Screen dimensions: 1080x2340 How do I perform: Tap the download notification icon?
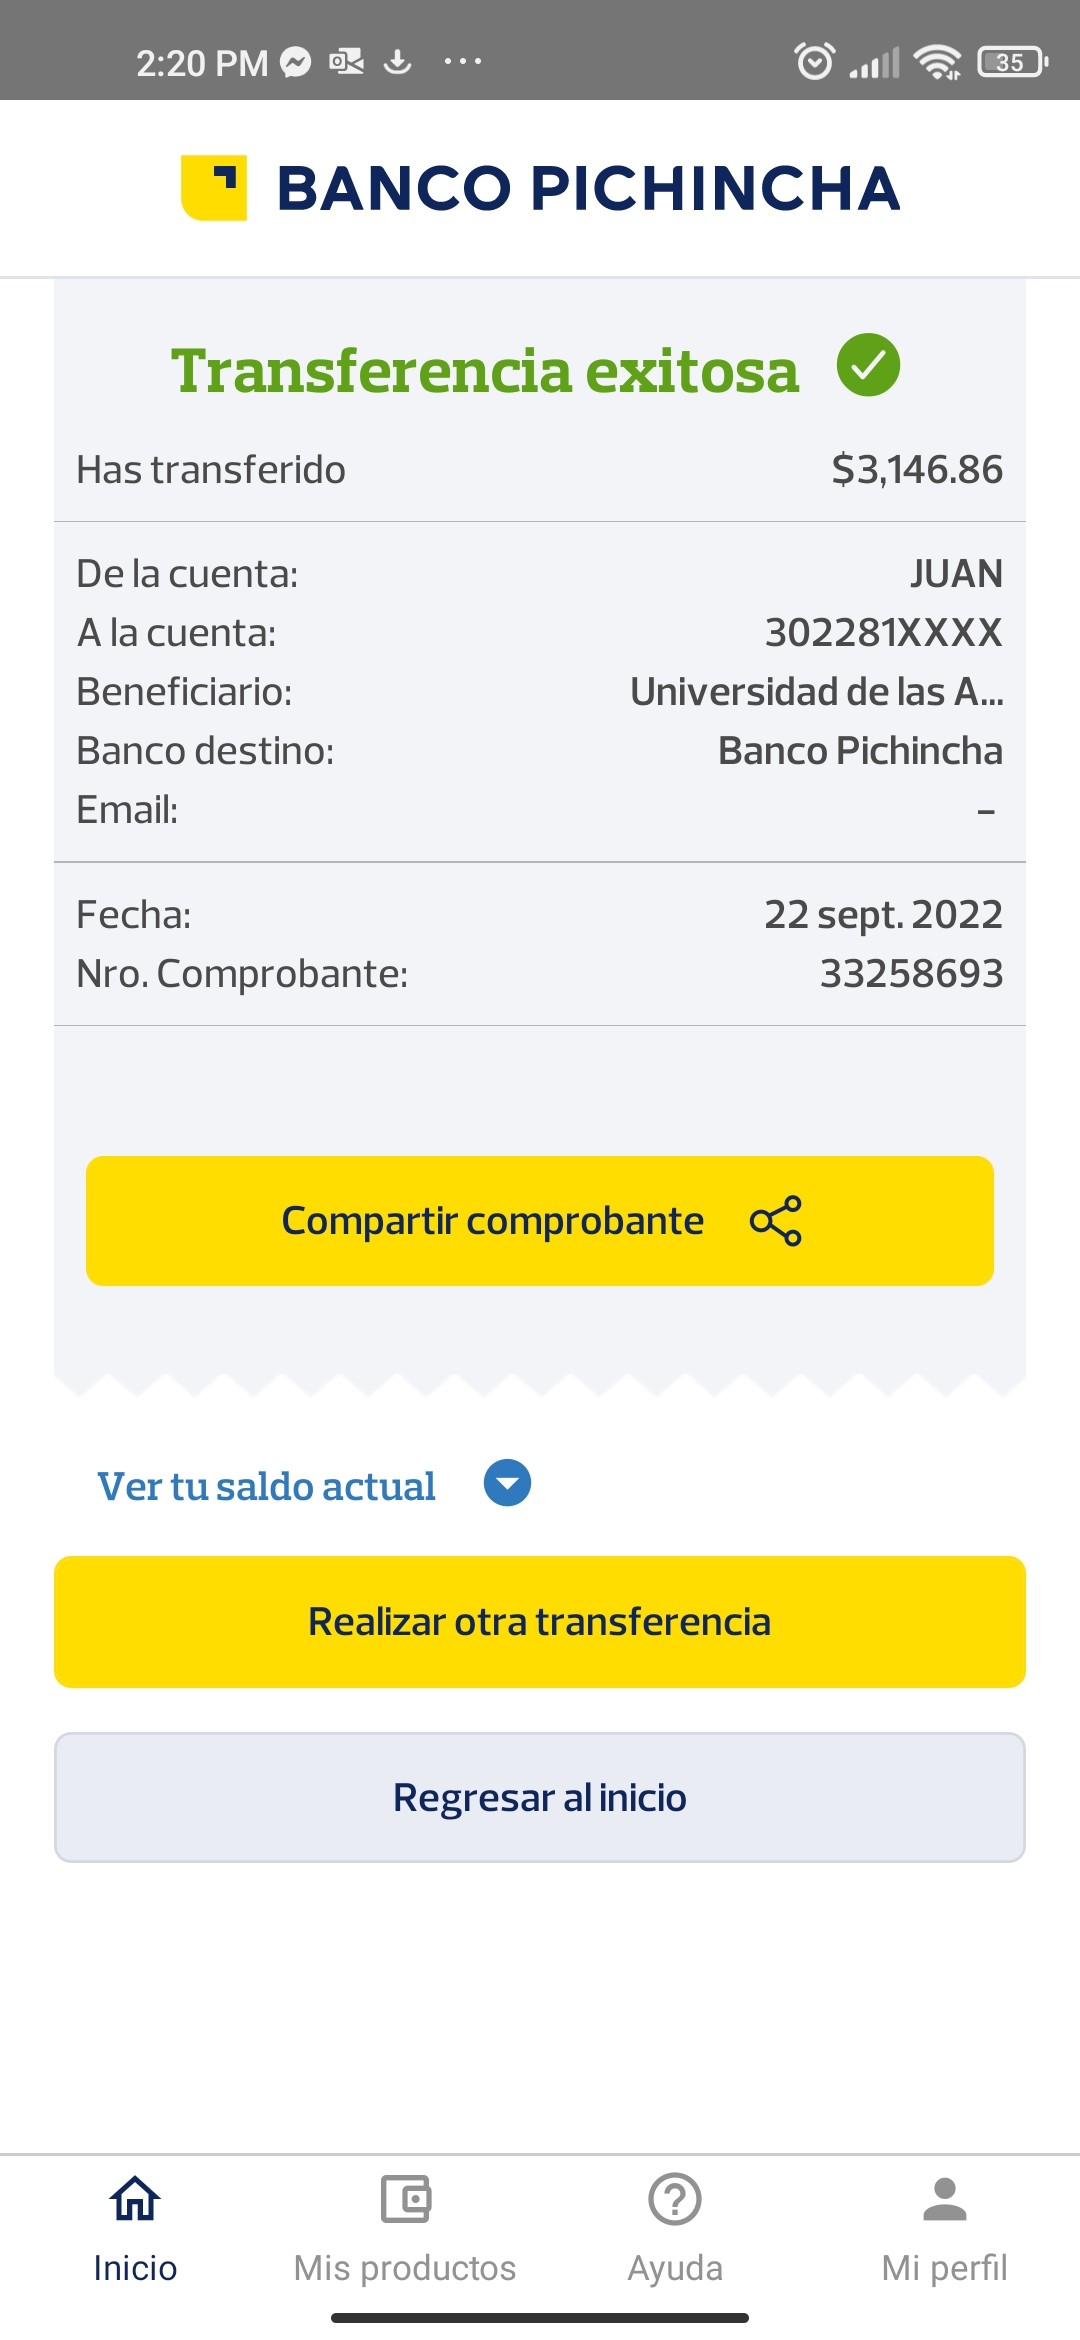[398, 62]
